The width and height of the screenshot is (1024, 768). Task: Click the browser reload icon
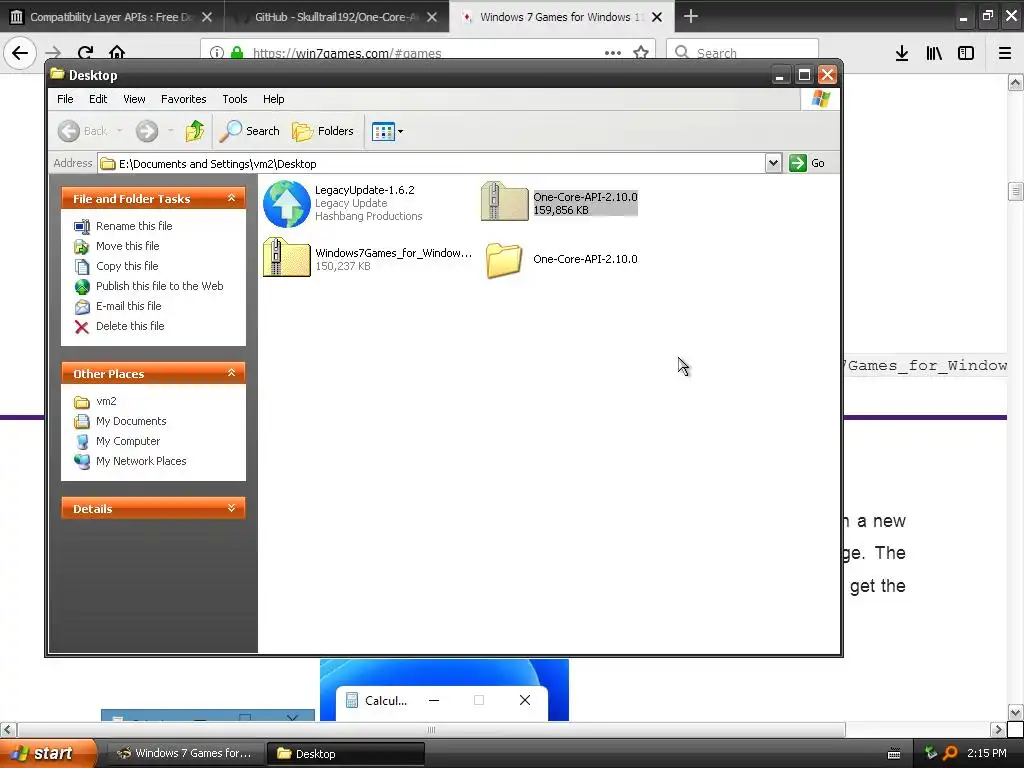(85, 53)
